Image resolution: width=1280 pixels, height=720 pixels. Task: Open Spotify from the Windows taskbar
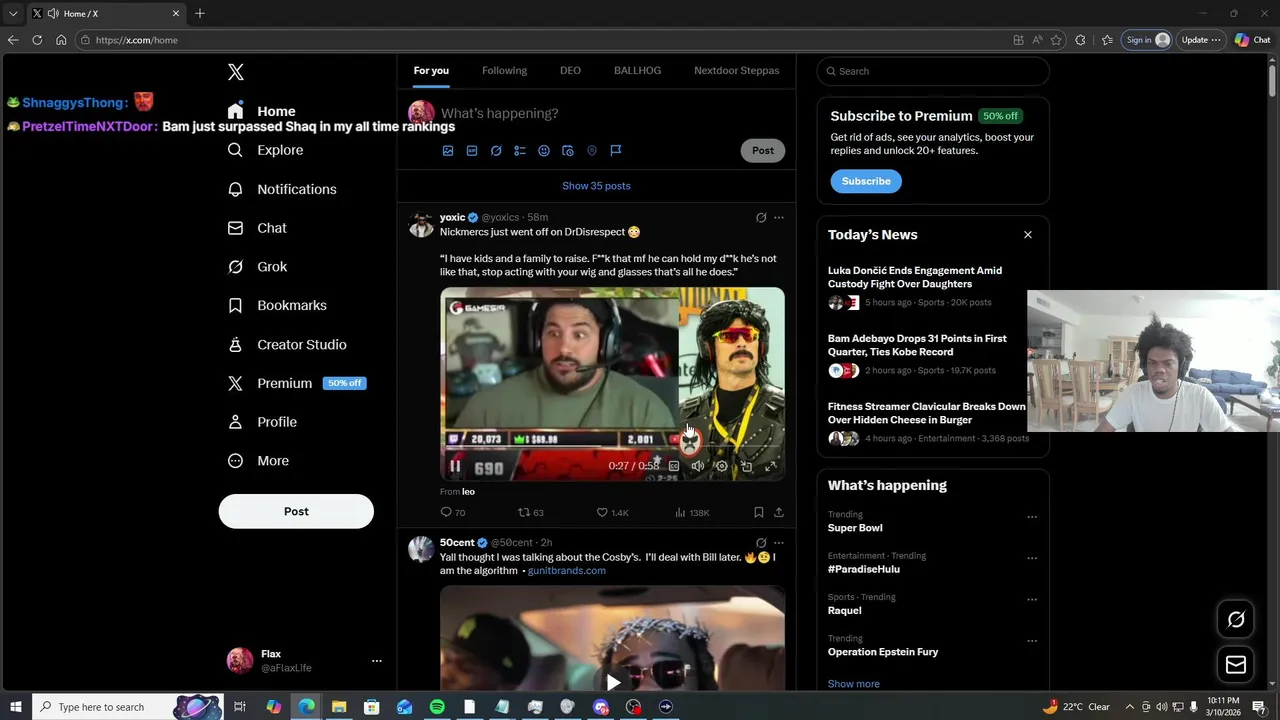437,707
